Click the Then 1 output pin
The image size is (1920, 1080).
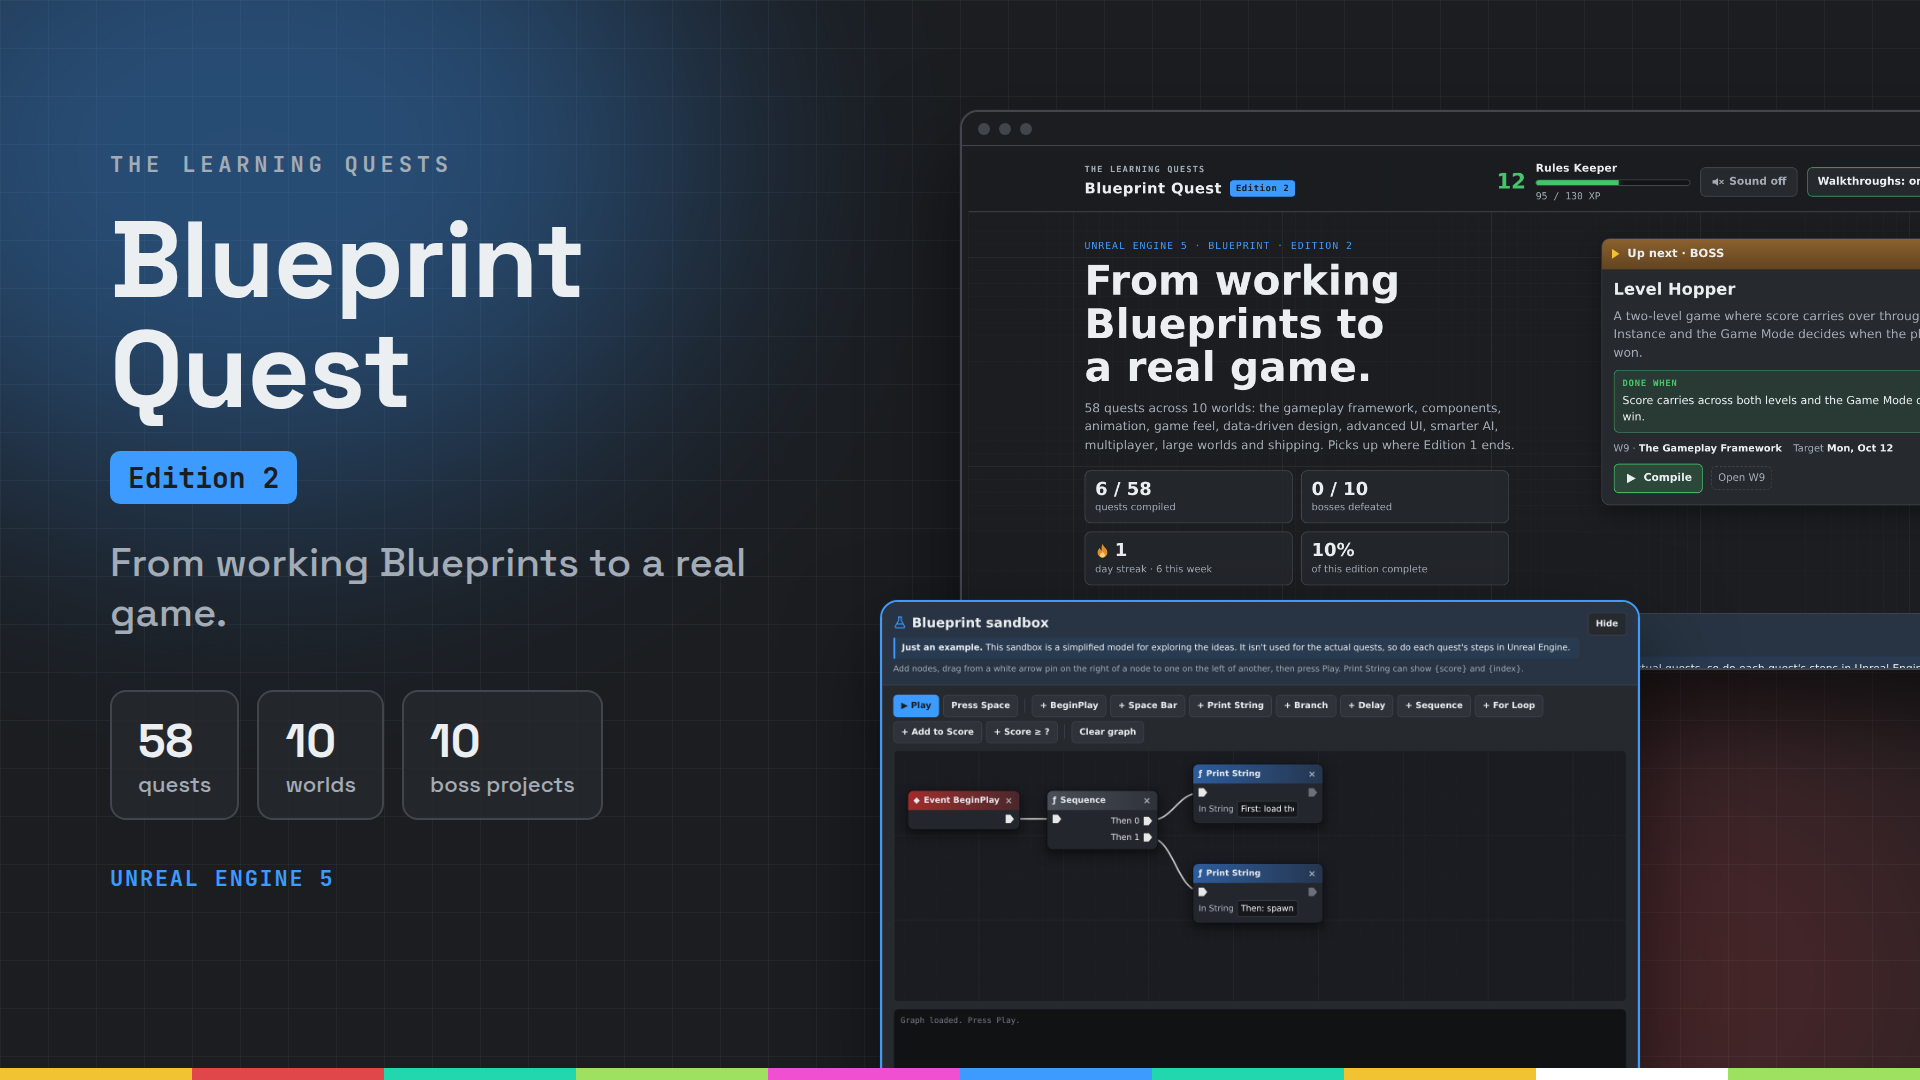pos(1148,837)
